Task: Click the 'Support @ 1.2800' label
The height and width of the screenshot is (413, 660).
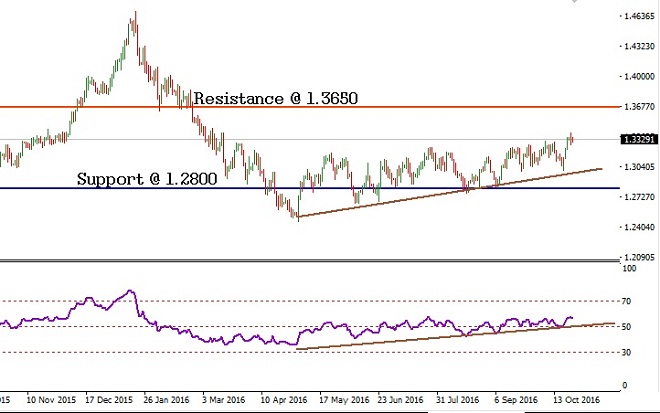Action: pos(147,179)
